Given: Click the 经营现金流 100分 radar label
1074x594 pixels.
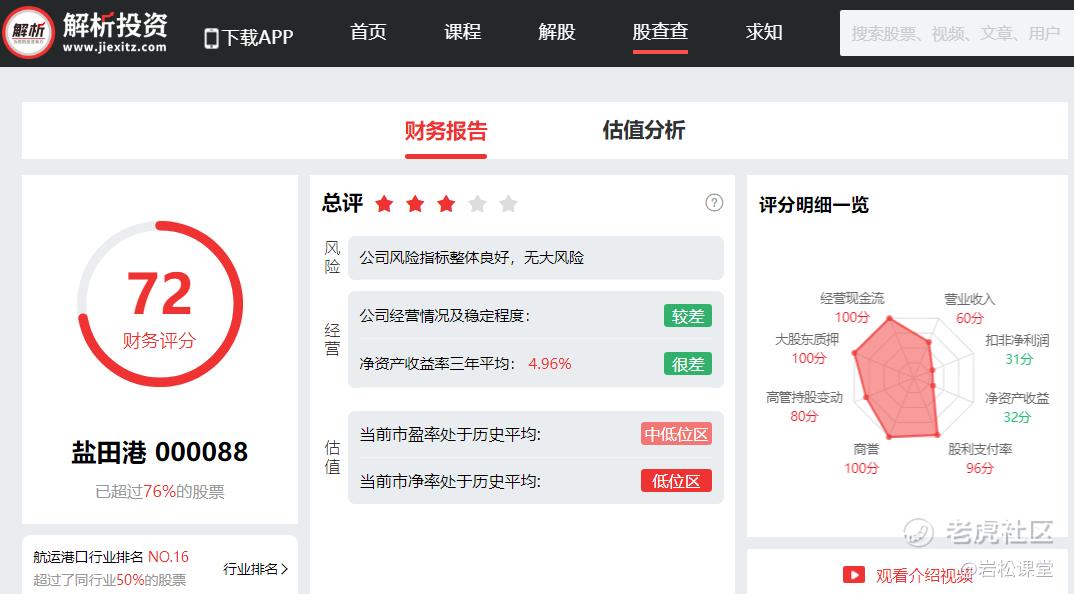Looking at the screenshot, I should point(851,308).
